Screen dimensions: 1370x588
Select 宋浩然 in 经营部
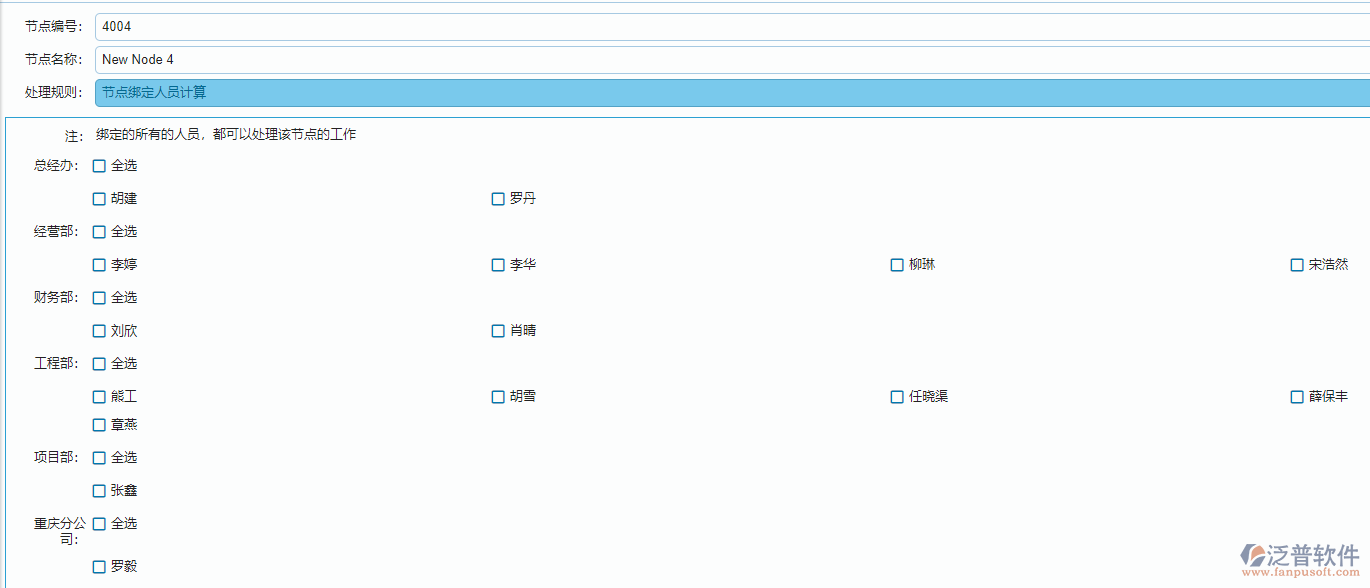pos(1296,264)
